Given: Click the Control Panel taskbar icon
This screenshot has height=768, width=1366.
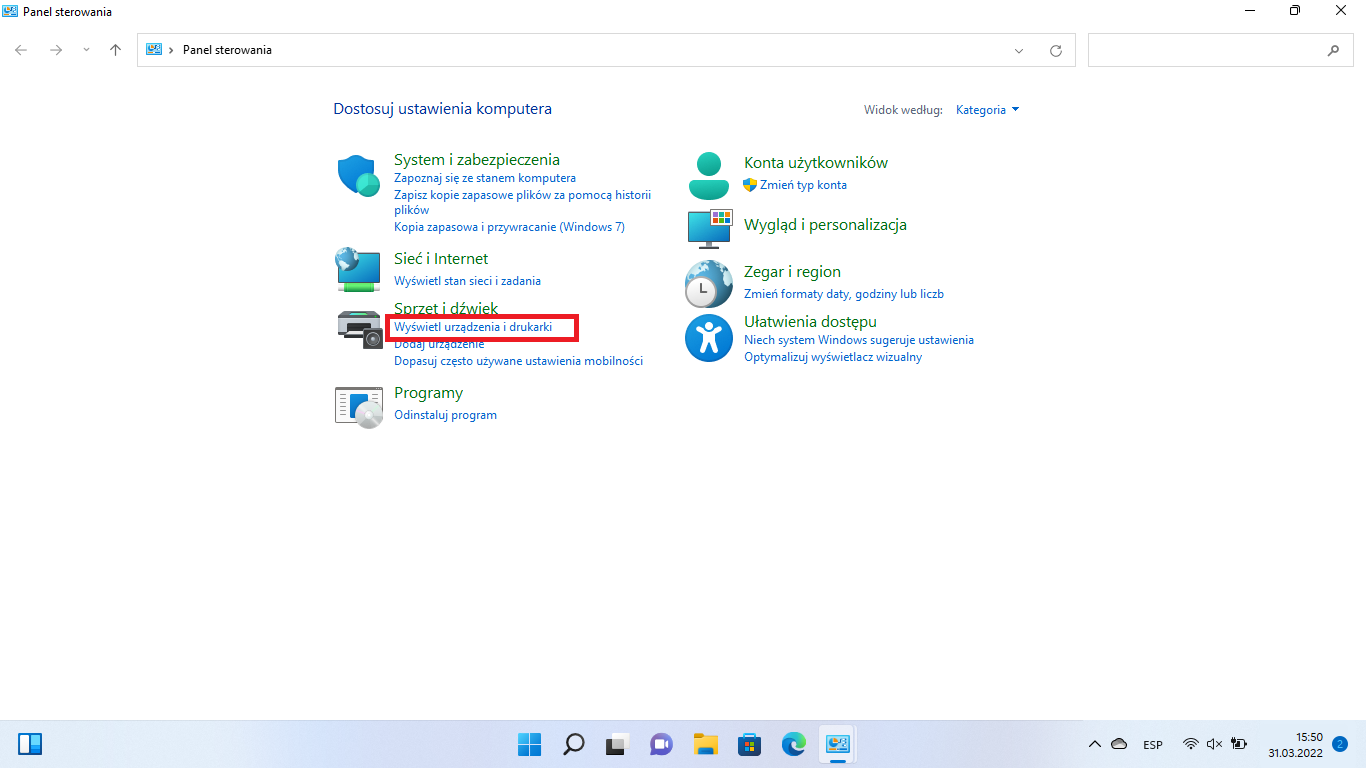Looking at the screenshot, I should click(x=837, y=744).
